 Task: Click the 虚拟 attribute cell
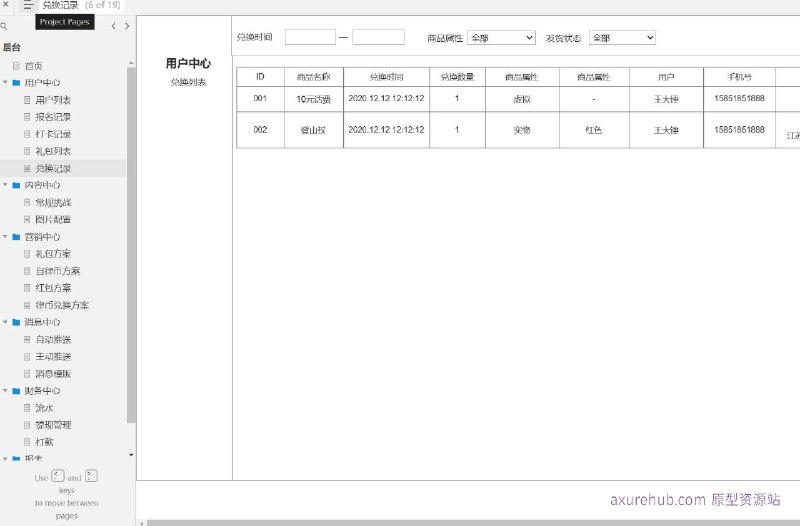pyautogui.click(x=522, y=99)
